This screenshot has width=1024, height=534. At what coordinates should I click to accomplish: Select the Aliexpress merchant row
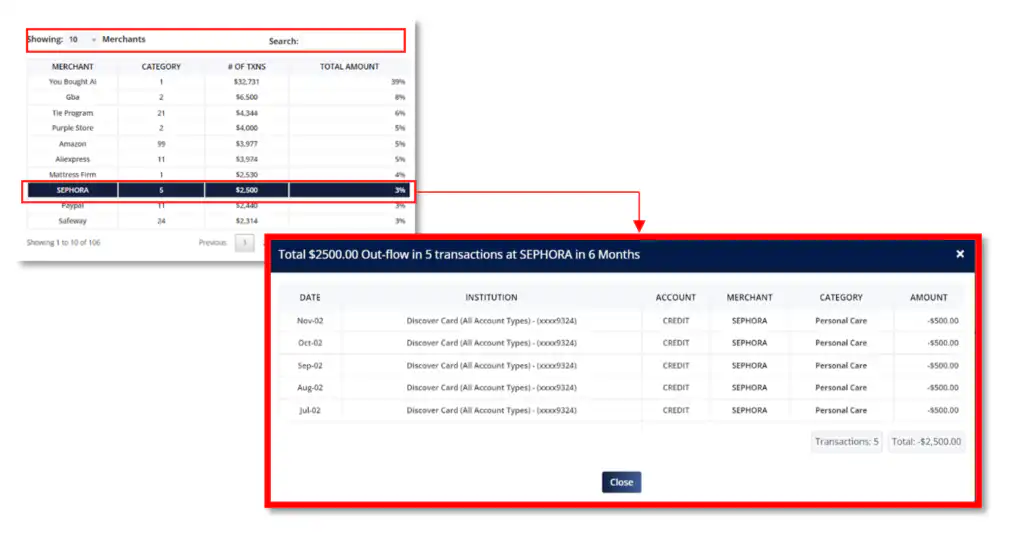pyautogui.click(x=217, y=159)
